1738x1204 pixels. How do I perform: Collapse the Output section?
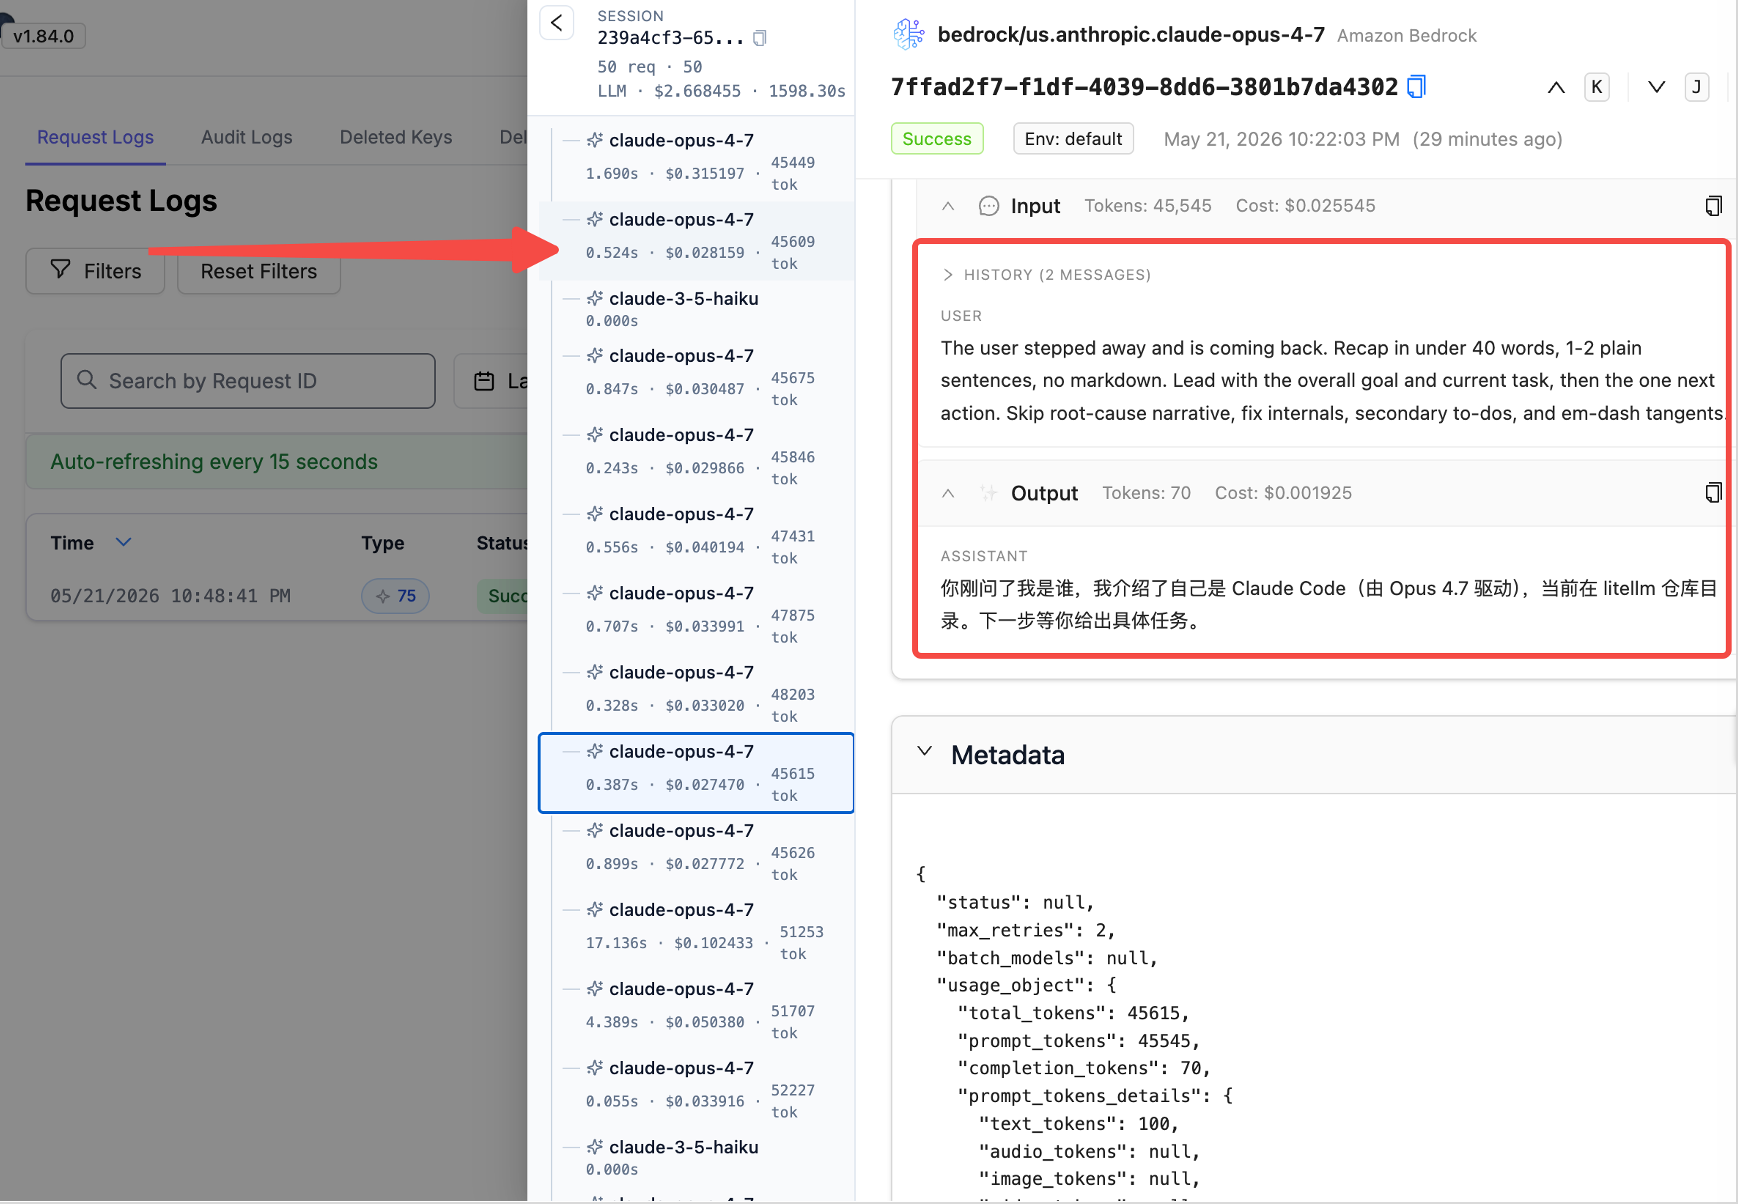click(948, 493)
